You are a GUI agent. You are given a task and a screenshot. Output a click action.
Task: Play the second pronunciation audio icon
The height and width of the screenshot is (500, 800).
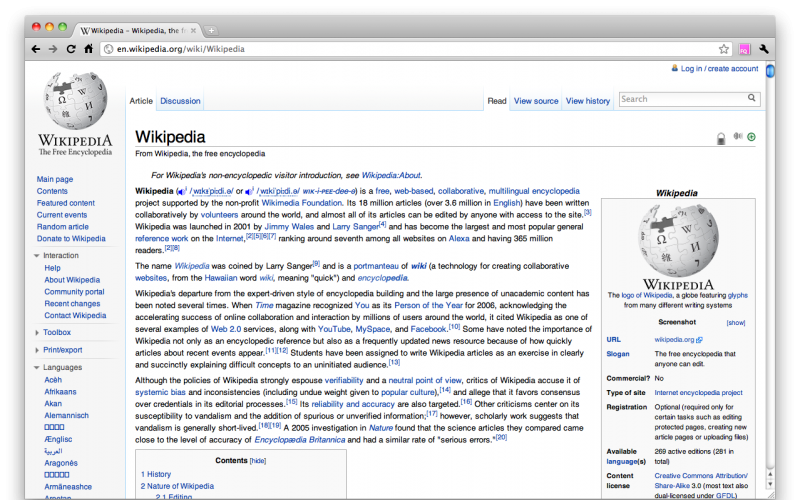tap(249, 192)
